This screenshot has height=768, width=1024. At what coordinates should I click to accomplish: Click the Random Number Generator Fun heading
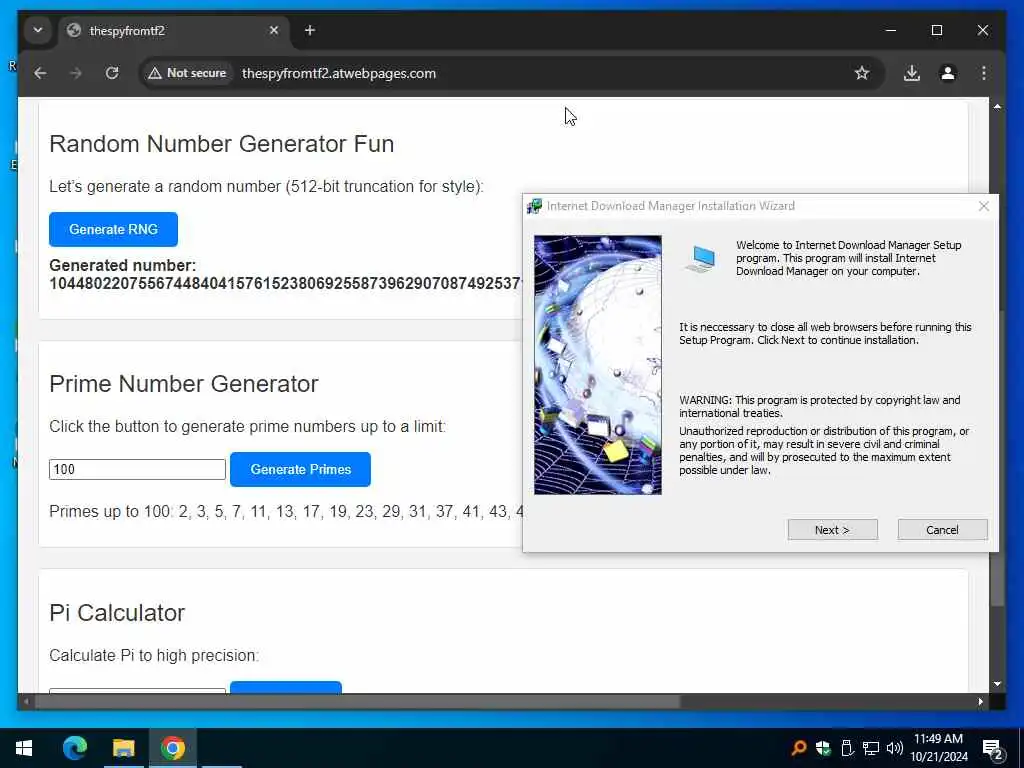[x=221, y=144]
